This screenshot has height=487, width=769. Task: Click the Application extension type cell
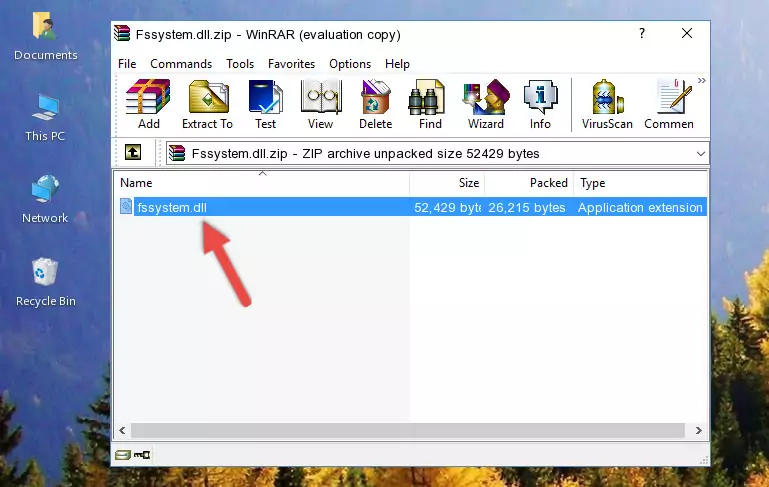[x=640, y=207]
